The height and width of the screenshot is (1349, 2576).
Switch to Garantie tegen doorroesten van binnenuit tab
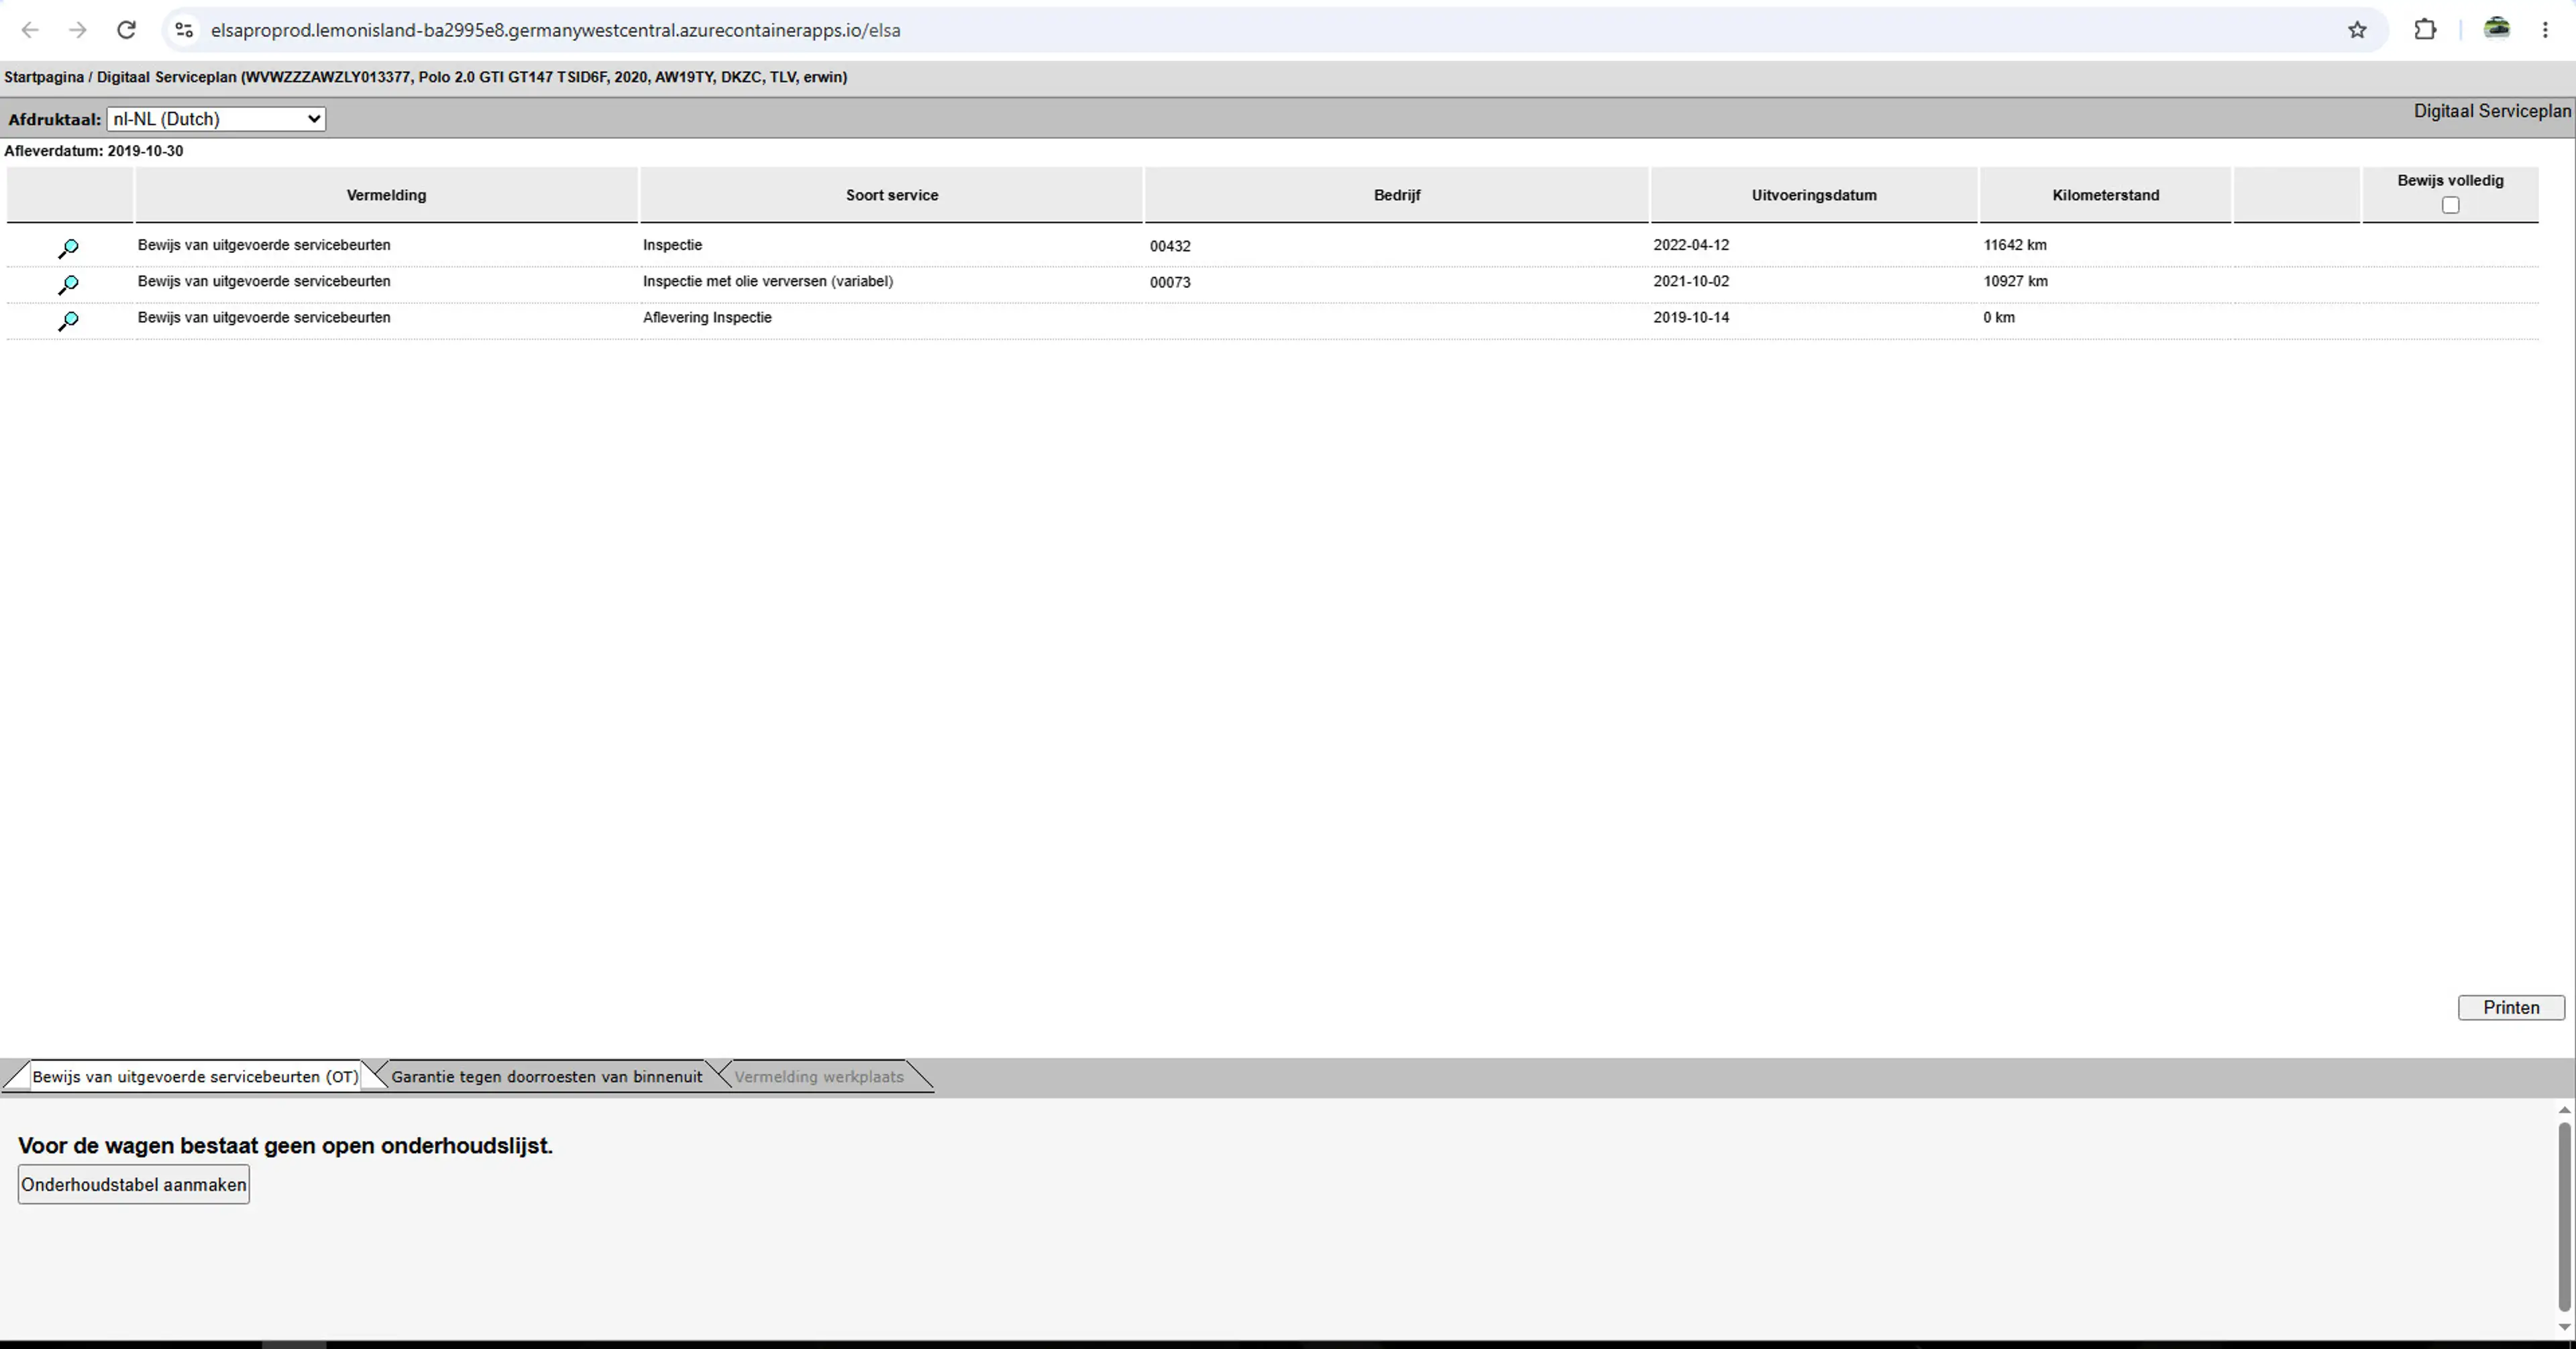546,1077
